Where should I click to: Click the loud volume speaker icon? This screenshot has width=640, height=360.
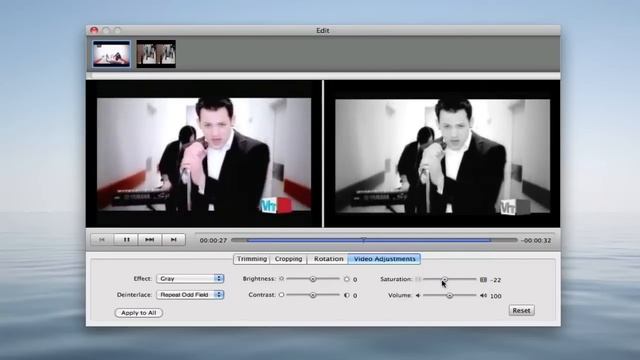click(483, 295)
